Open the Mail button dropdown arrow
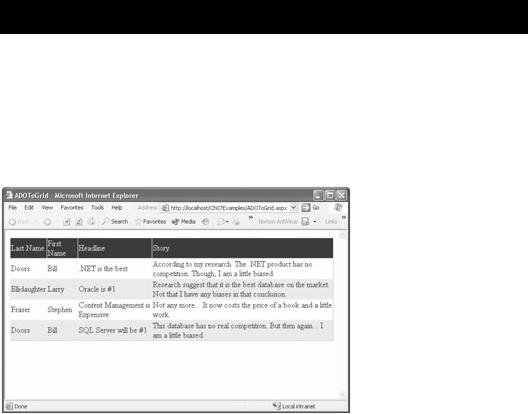Image resolution: width=528 pixels, height=414 pixels. pyautogui.click(x=227, y=222)
